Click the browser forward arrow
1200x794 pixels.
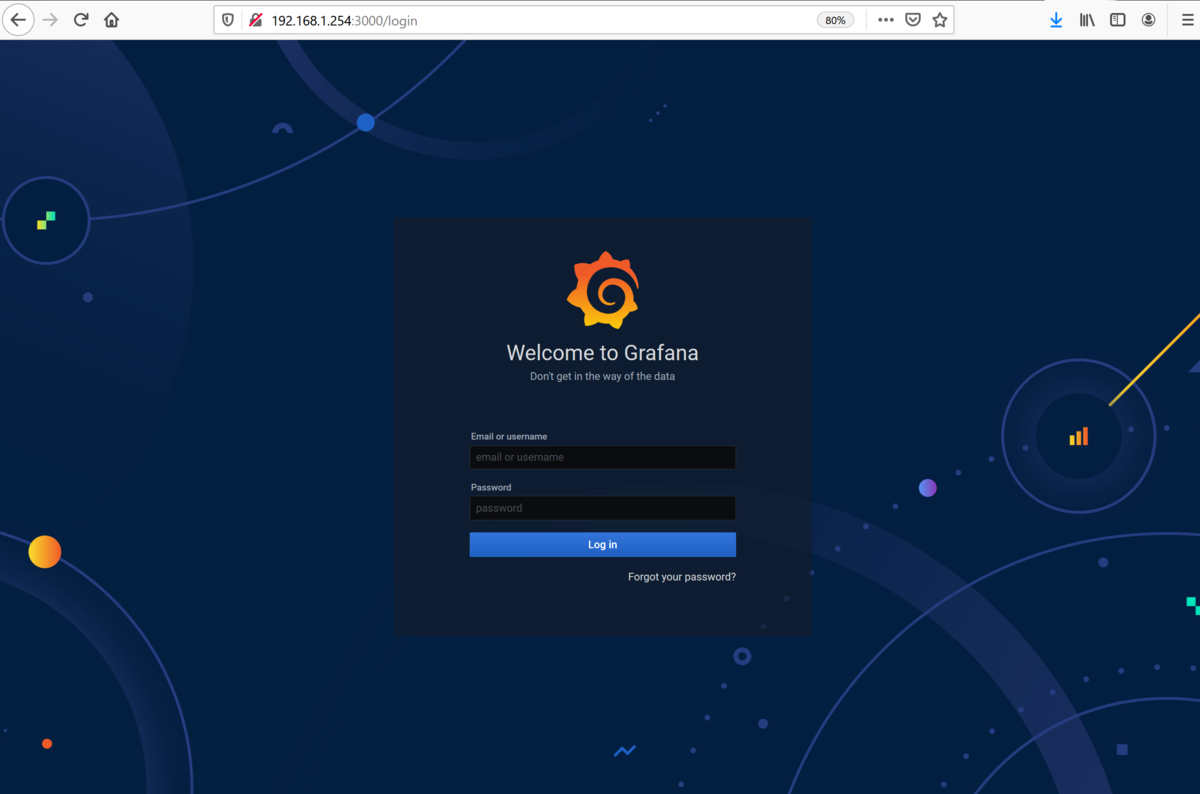(50, 20)
